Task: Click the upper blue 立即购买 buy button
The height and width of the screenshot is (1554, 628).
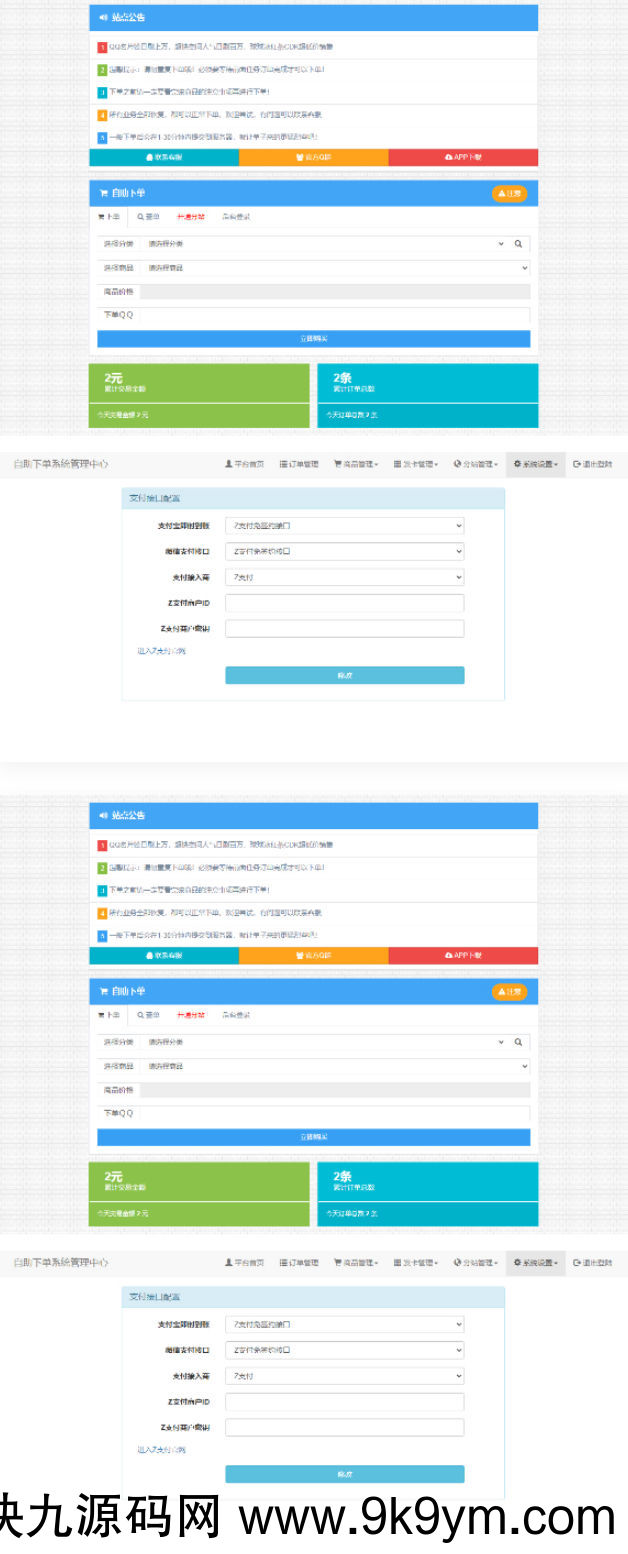Action: click(313, 339)
